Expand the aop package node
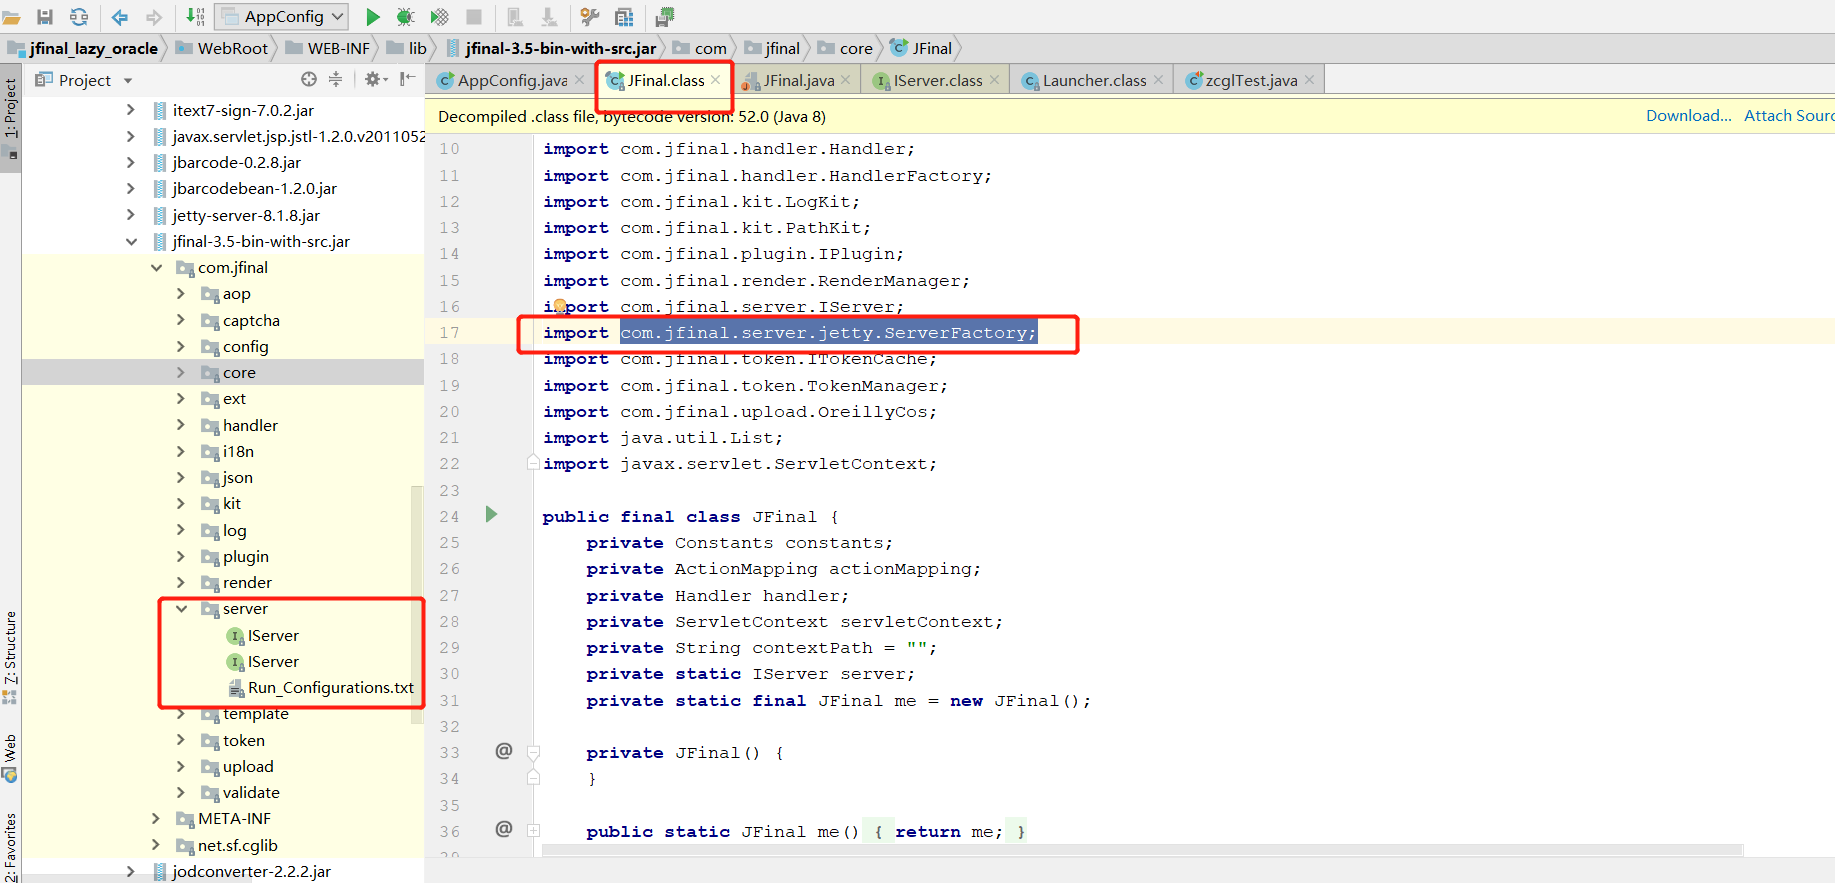This screenshot has width=1835, height=883. [181, 293]
